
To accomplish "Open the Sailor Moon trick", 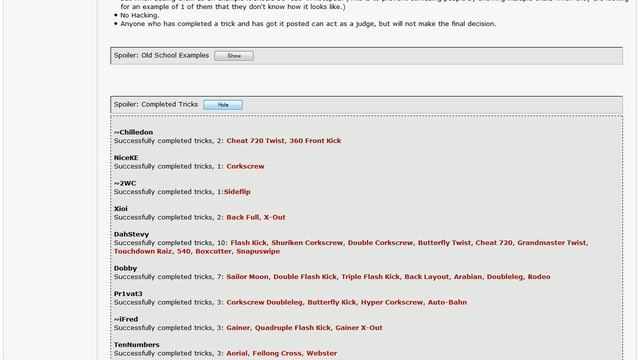I will point(247,277).
